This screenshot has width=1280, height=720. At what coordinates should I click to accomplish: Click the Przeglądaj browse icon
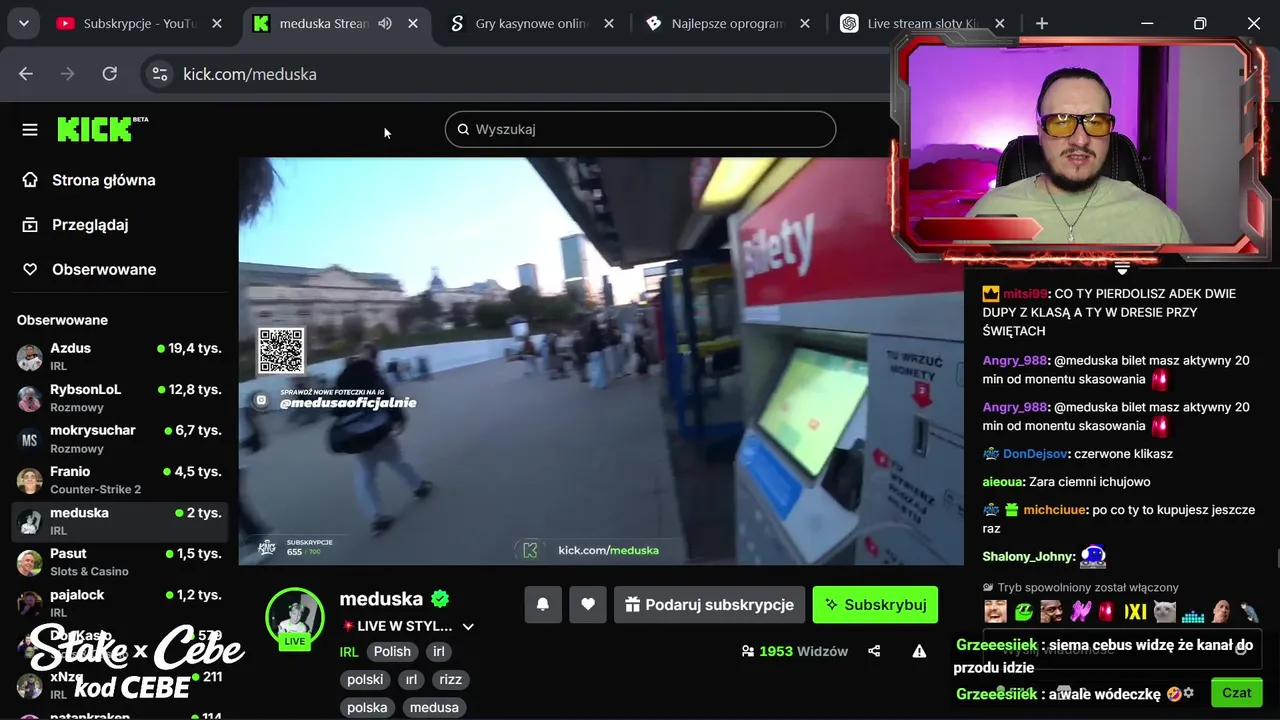coord(30,225)
